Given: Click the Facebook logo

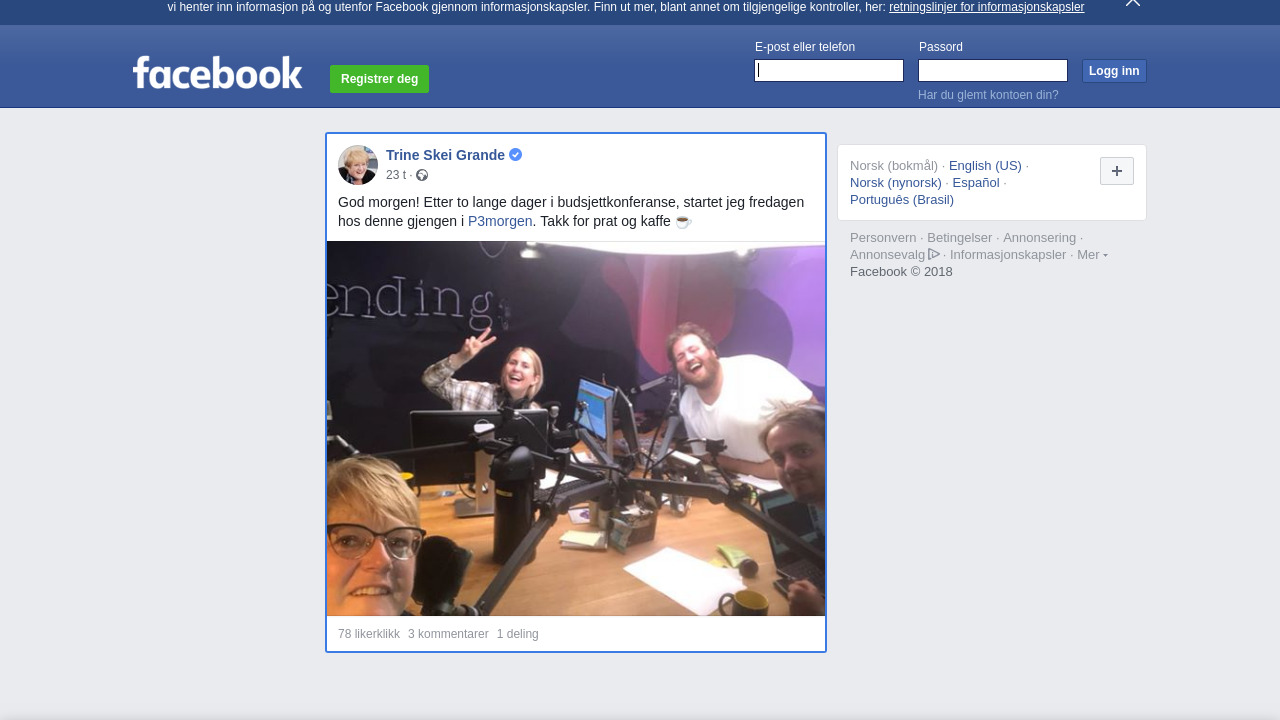Looking at the screenshot, I should 217,73.
